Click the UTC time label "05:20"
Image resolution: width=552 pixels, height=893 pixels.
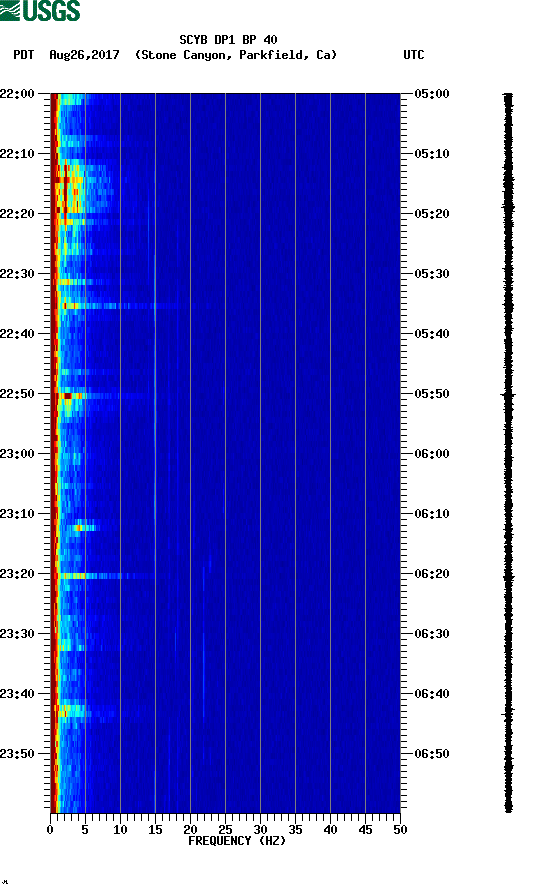point(432,214)
